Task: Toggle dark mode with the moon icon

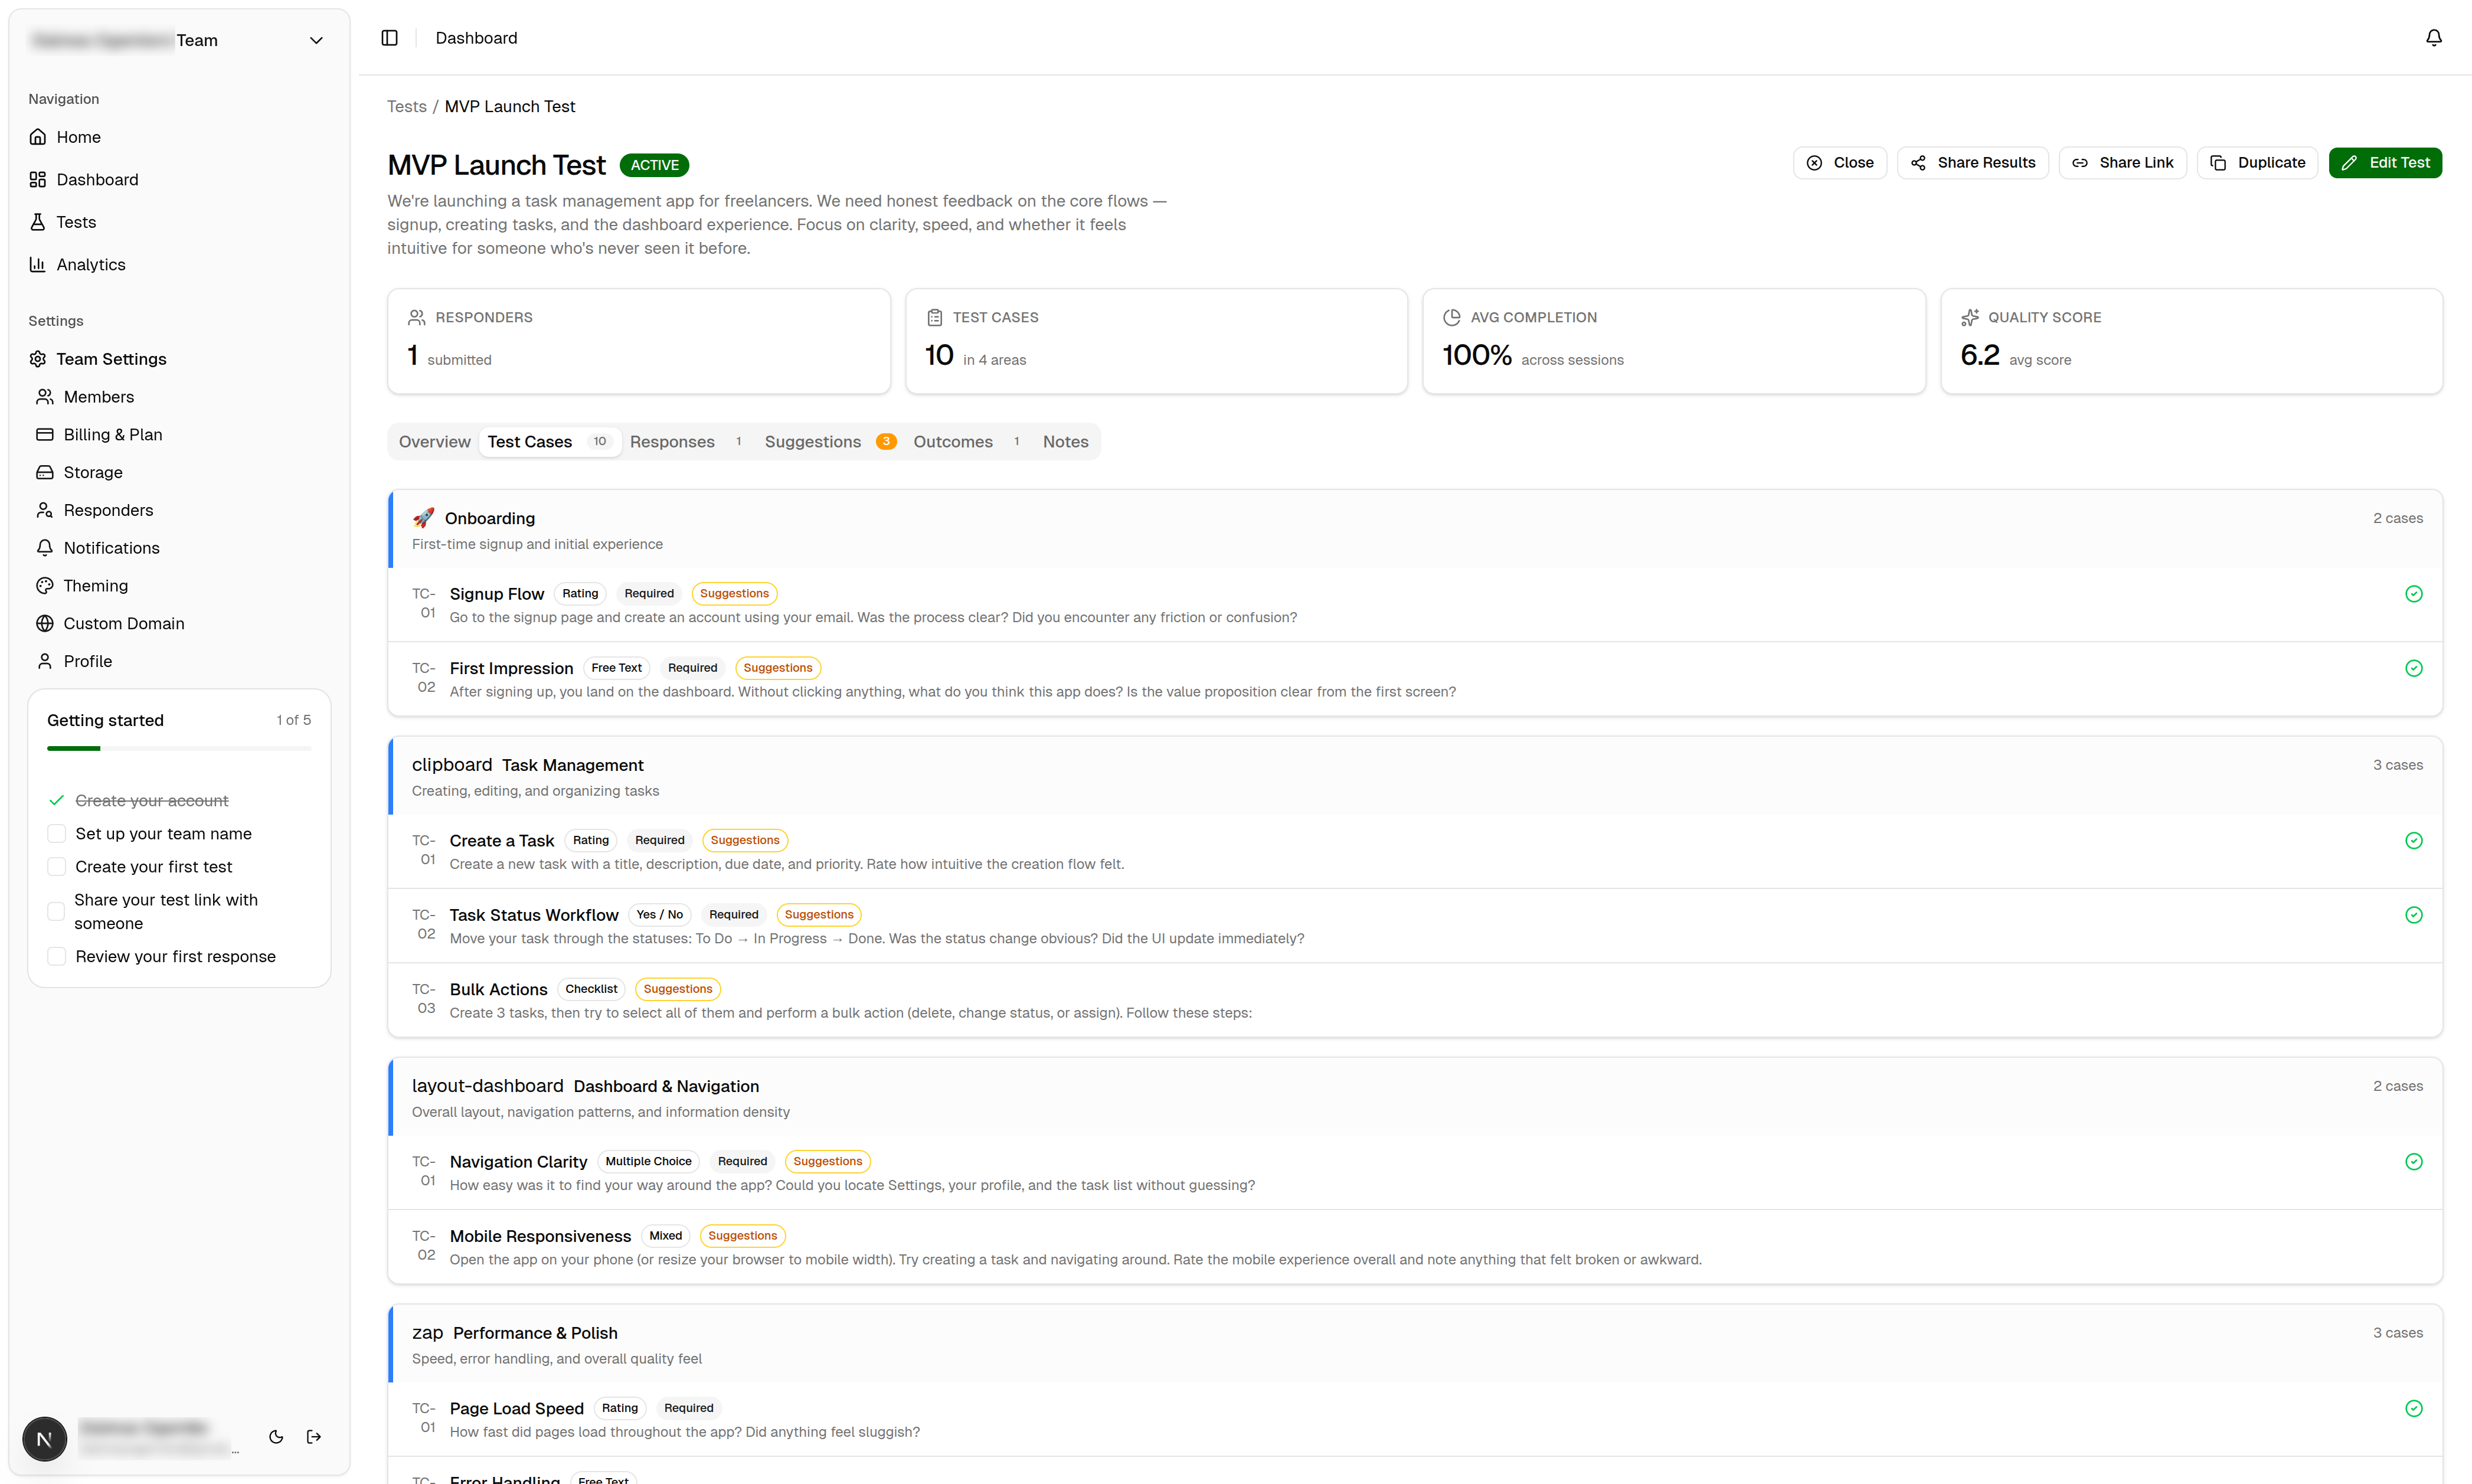Action: [276, 1437]
